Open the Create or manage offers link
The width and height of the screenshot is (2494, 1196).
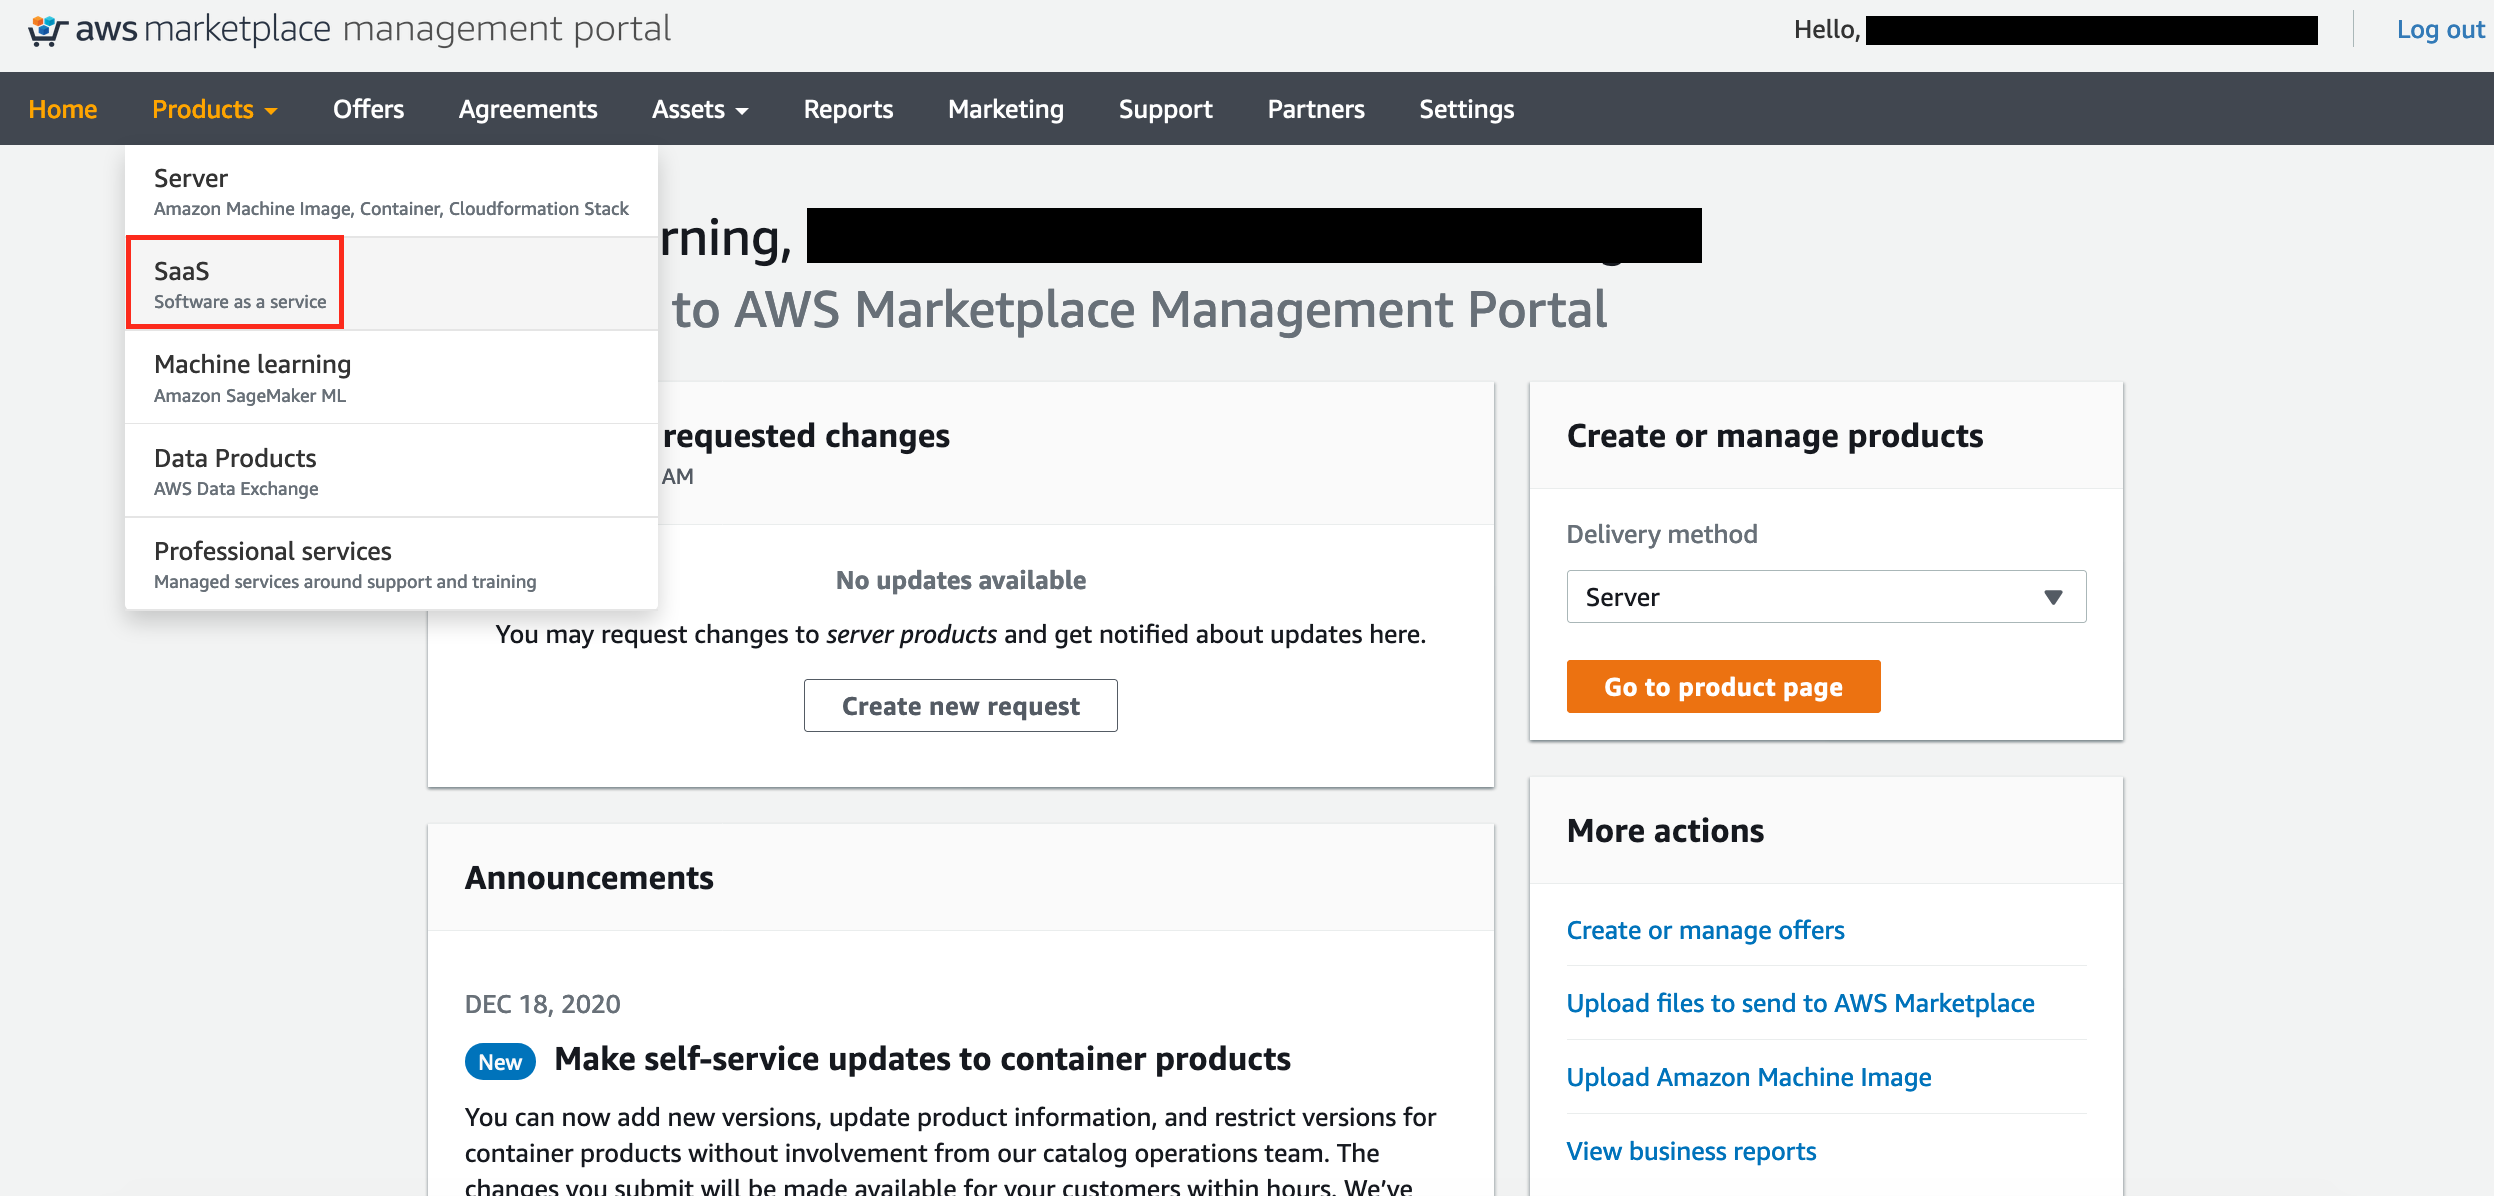click(x=1705, y=930)
